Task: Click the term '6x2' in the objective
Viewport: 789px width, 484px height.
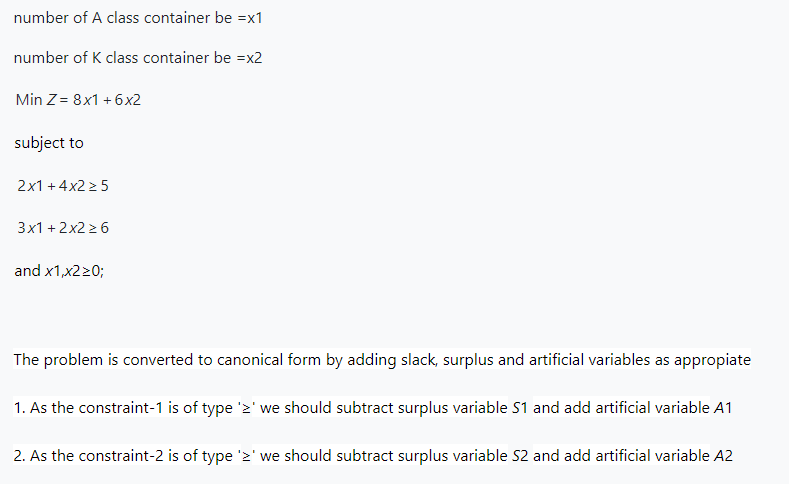Action: 128,100
